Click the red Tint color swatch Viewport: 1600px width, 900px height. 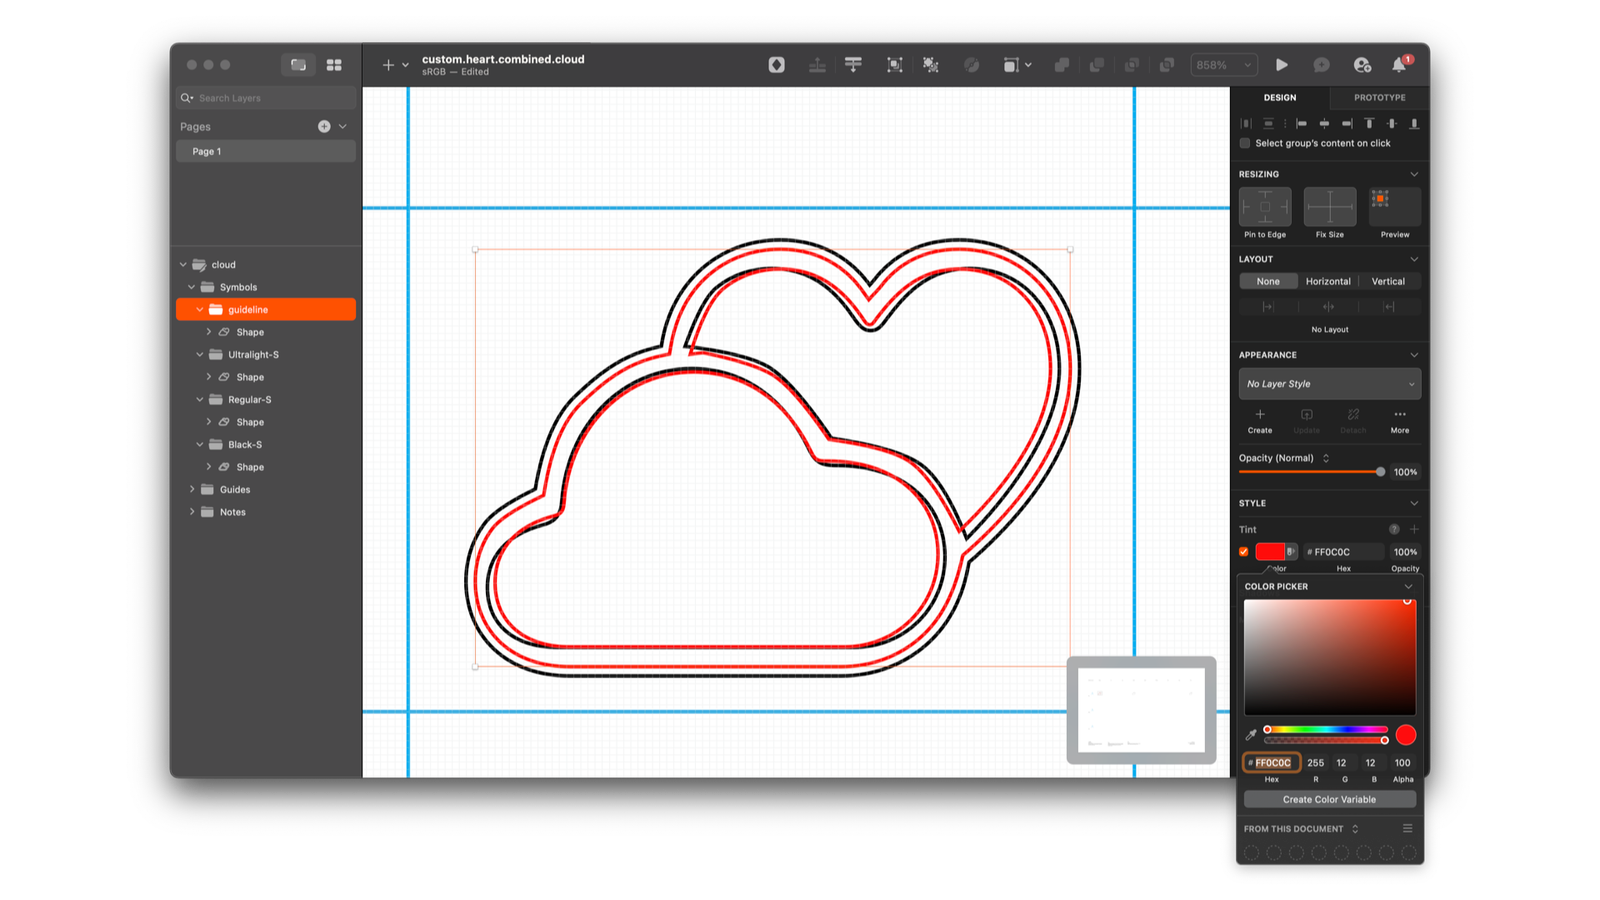[x=1273, y=551]
